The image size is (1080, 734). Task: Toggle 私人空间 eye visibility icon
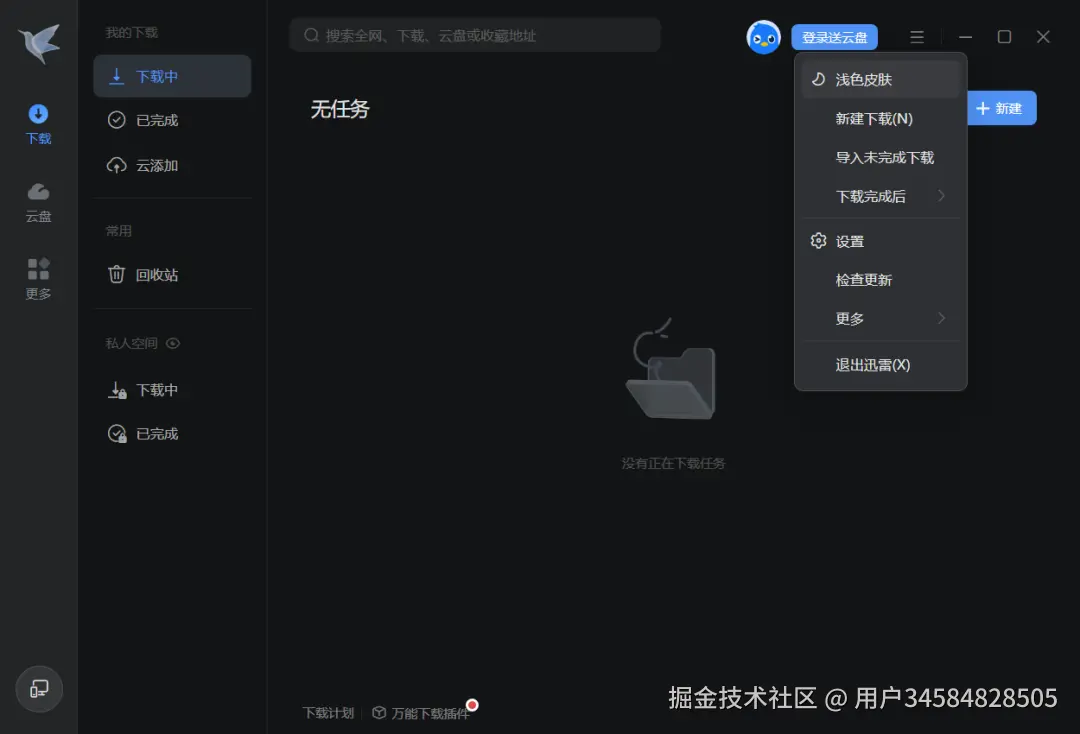pyautogui.click(x=173, y=343)
